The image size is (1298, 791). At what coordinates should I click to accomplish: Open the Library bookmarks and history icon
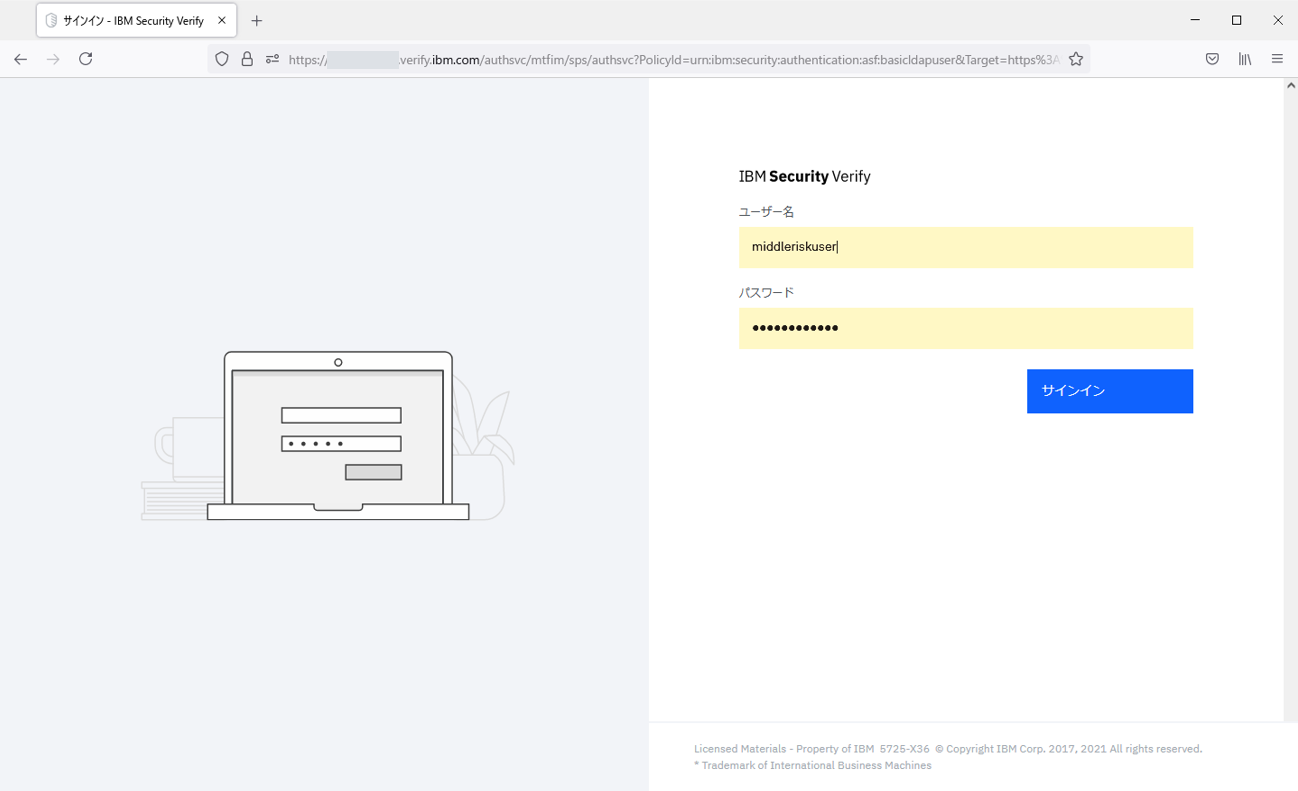click(x=1245, y=59)
